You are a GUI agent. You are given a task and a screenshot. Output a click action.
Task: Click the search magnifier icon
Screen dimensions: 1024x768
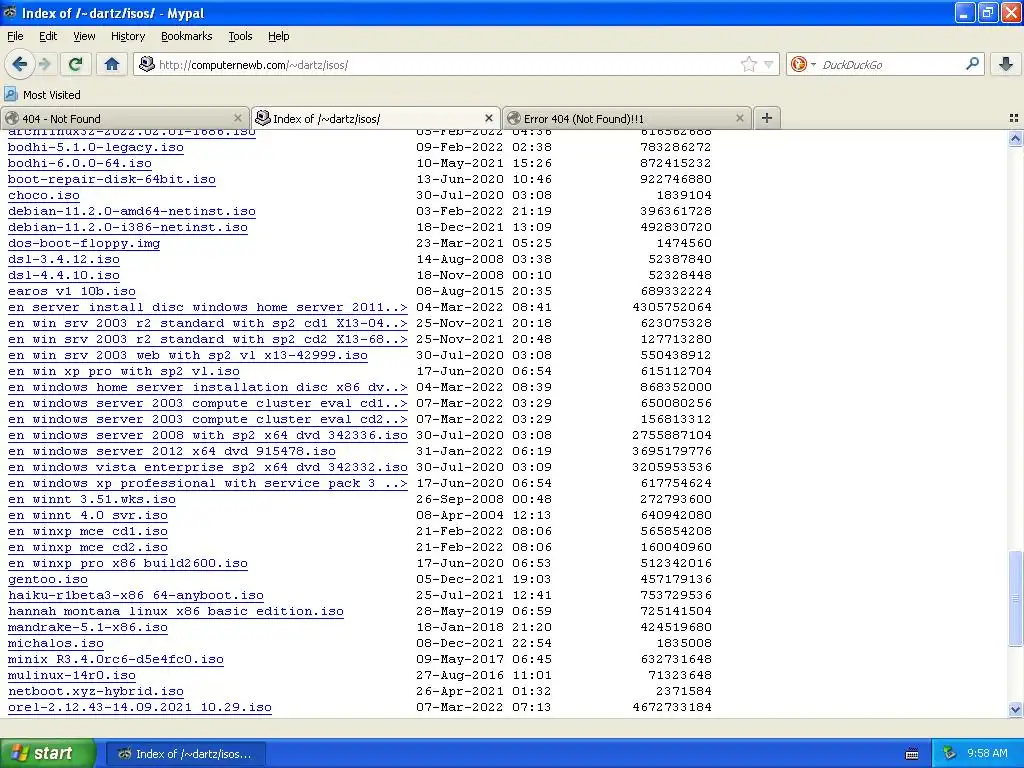pyautogui.click(x=972, y=63)
